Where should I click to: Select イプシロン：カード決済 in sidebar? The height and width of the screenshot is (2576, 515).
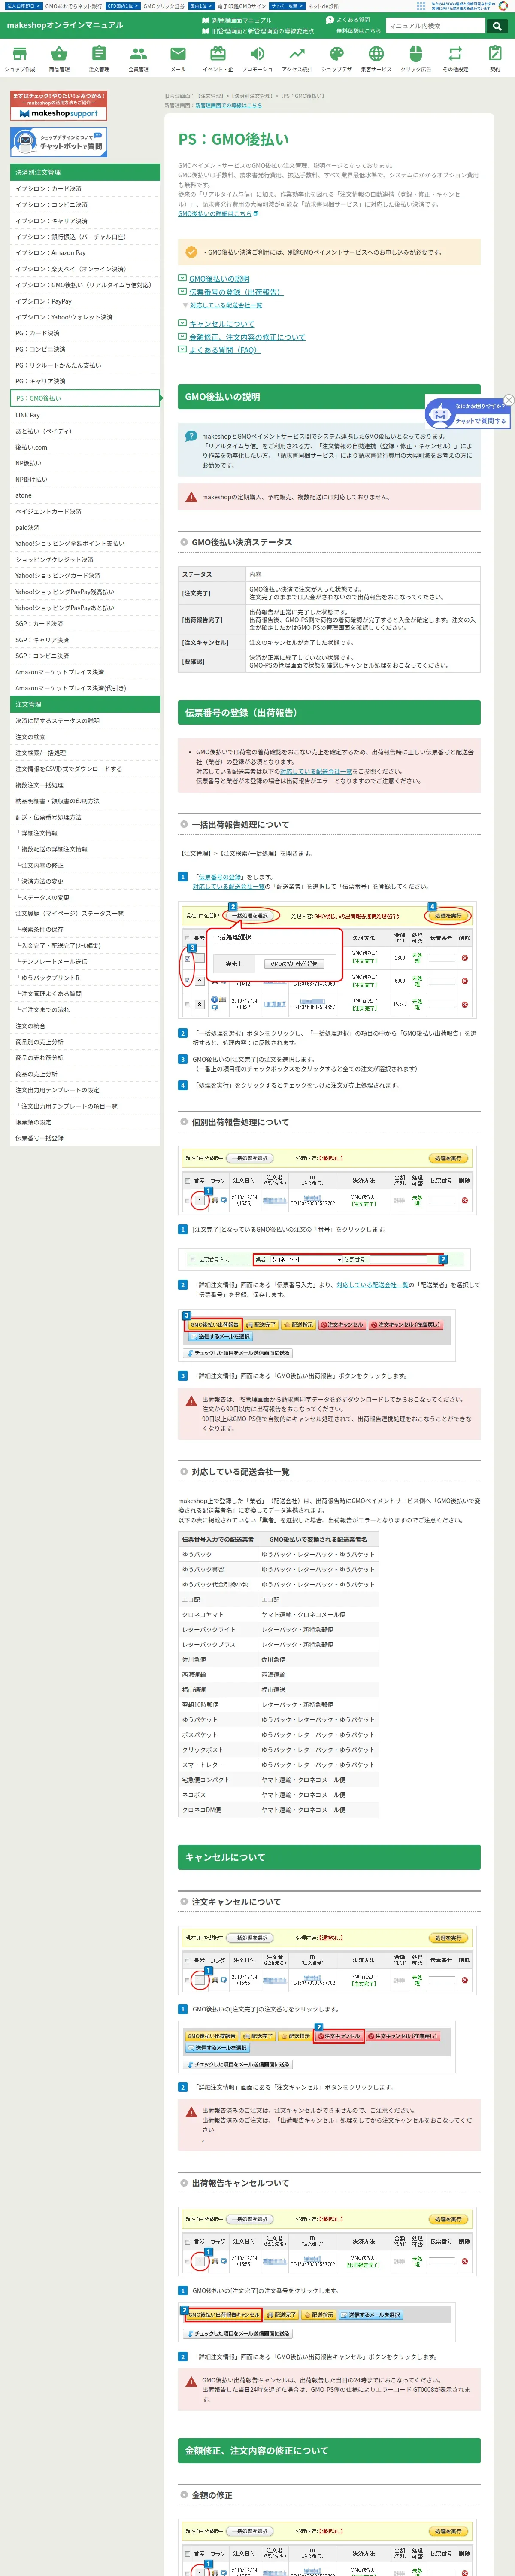pos(85,188)
